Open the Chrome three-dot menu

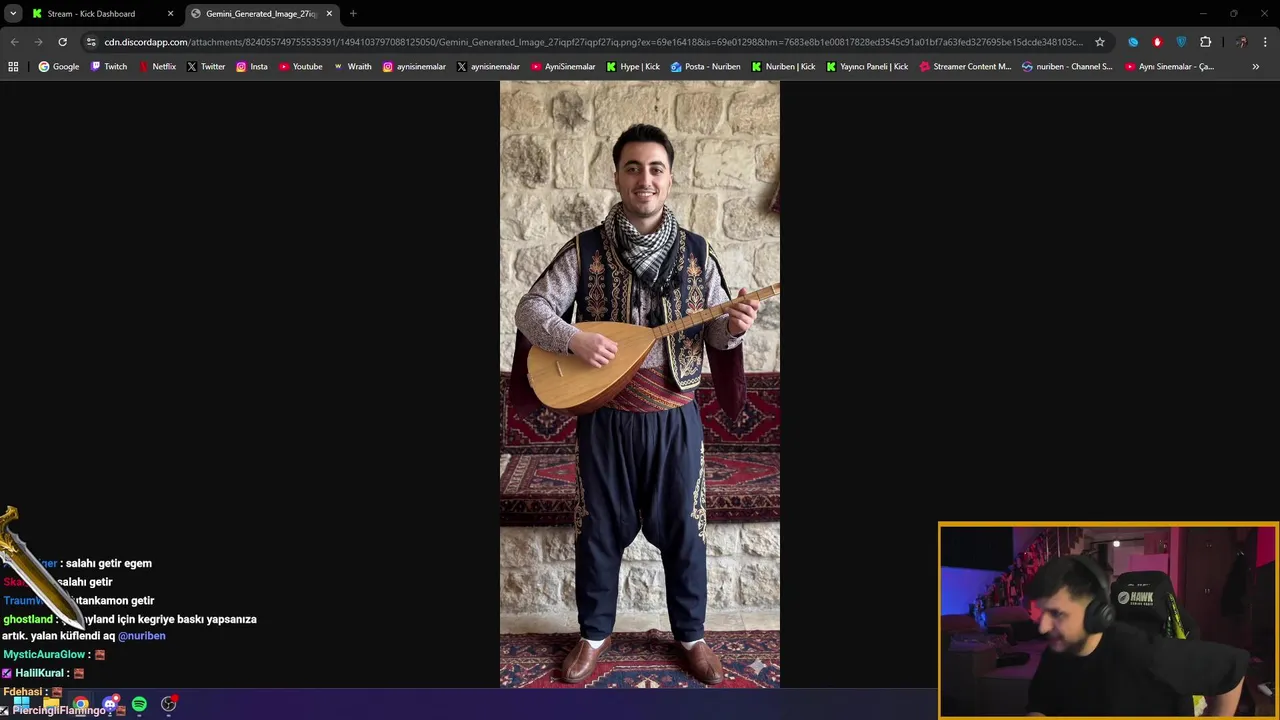pyautogui.click(x=1265, y=42)
